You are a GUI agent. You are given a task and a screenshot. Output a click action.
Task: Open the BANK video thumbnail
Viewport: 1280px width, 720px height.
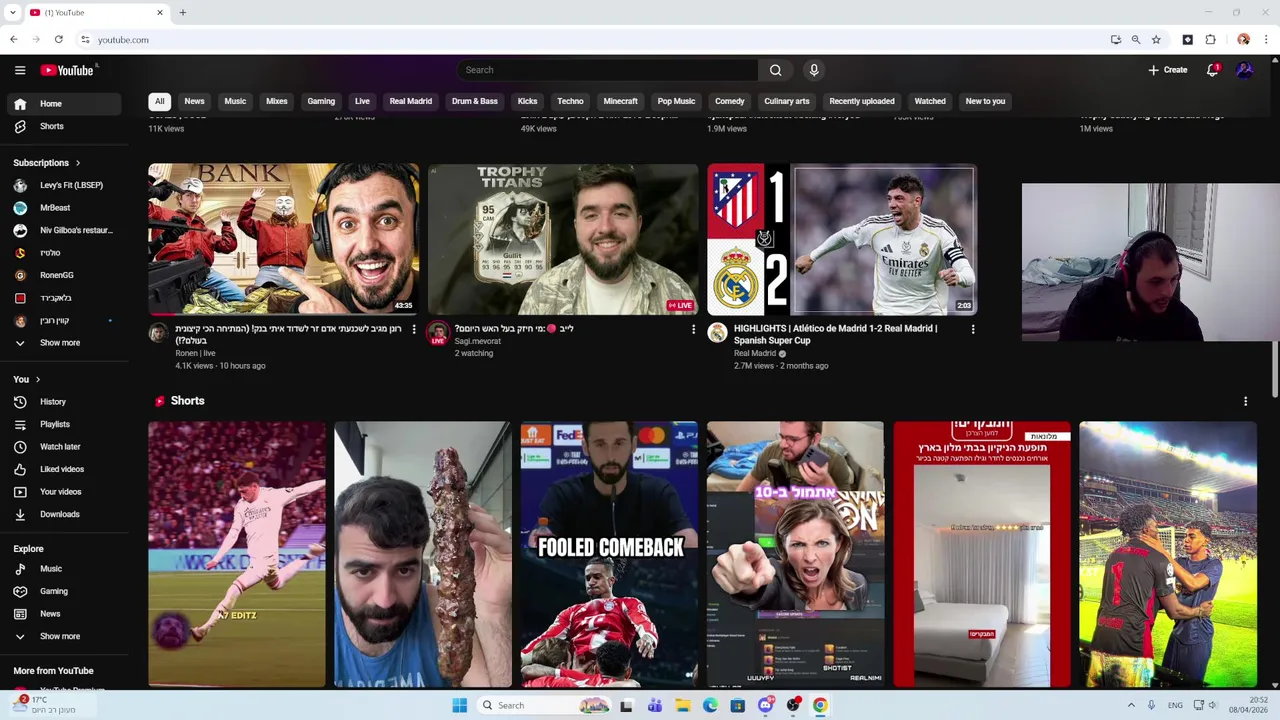pyautogui.click(x=284, y=239)
